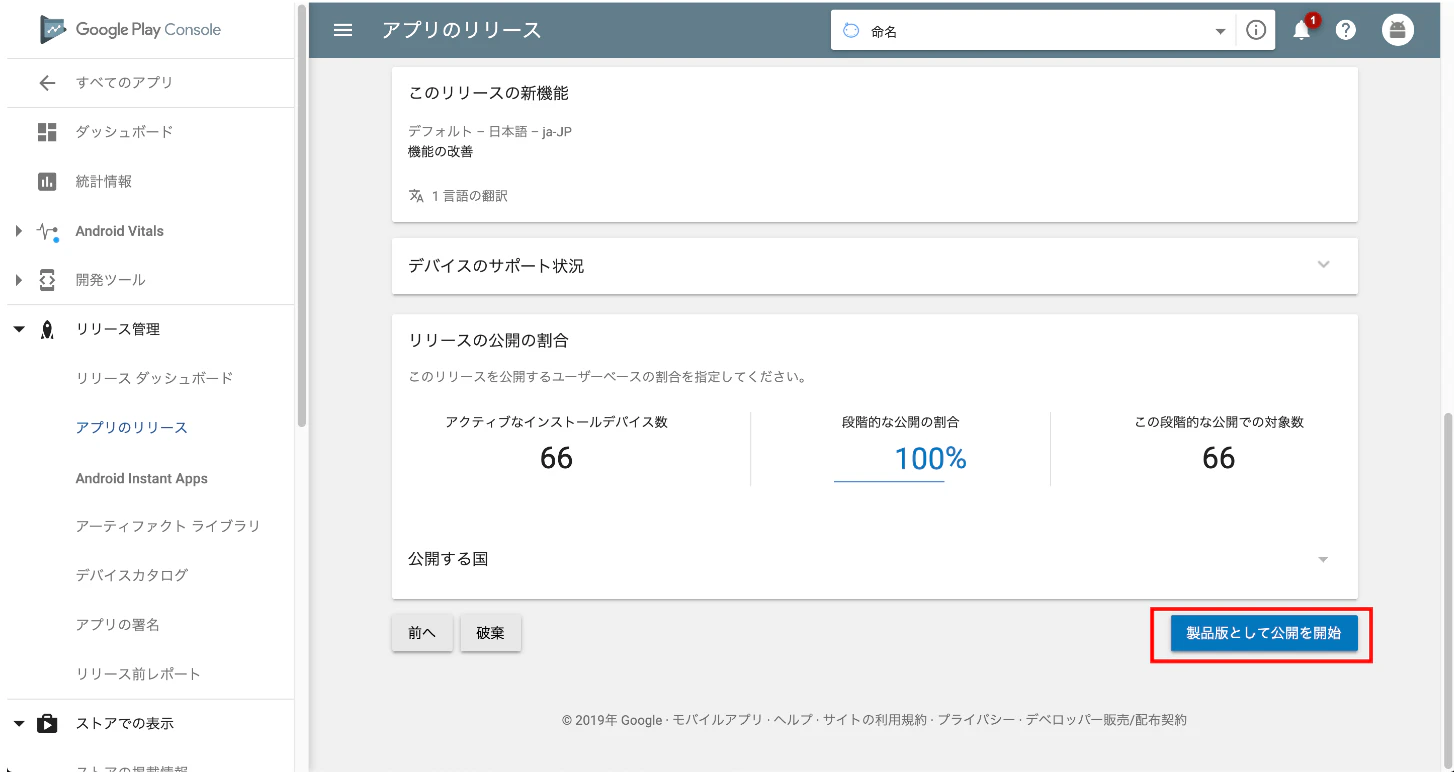The height and width of the screenshot is (778, 1454).
Task: Open Android Instant Apps in the sidebar
Action: click(142, 478)
